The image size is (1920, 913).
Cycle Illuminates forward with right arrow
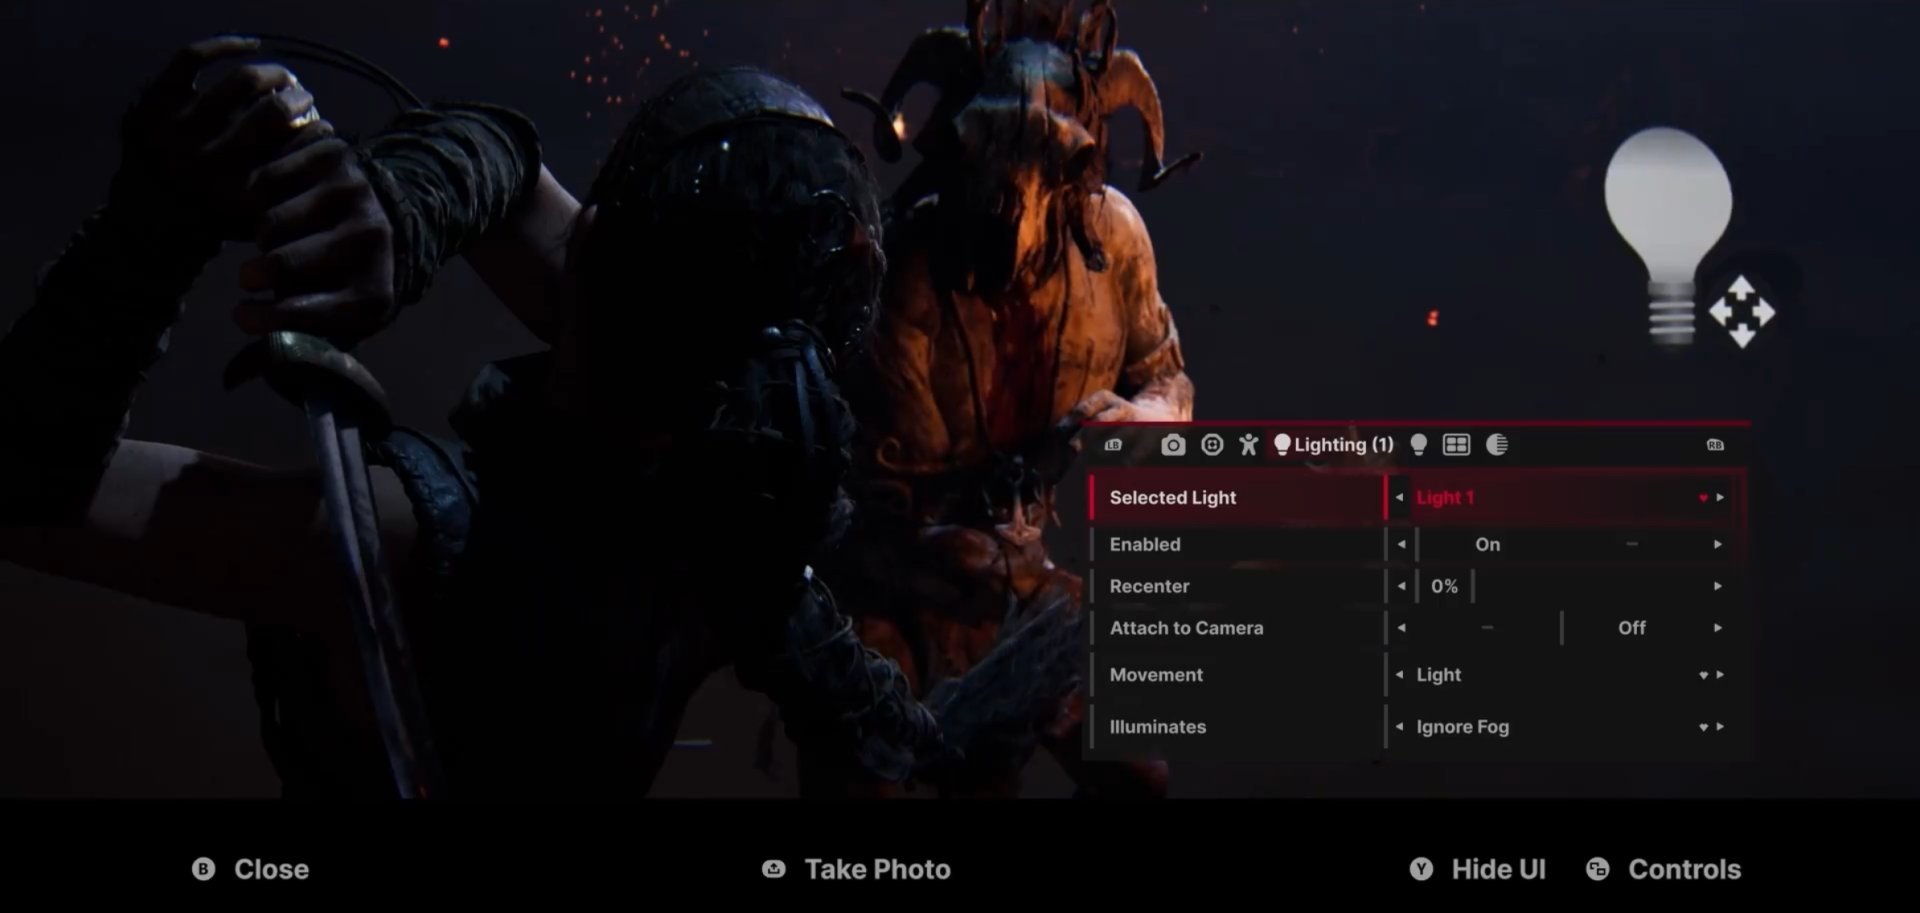(x=1720, y=727)
